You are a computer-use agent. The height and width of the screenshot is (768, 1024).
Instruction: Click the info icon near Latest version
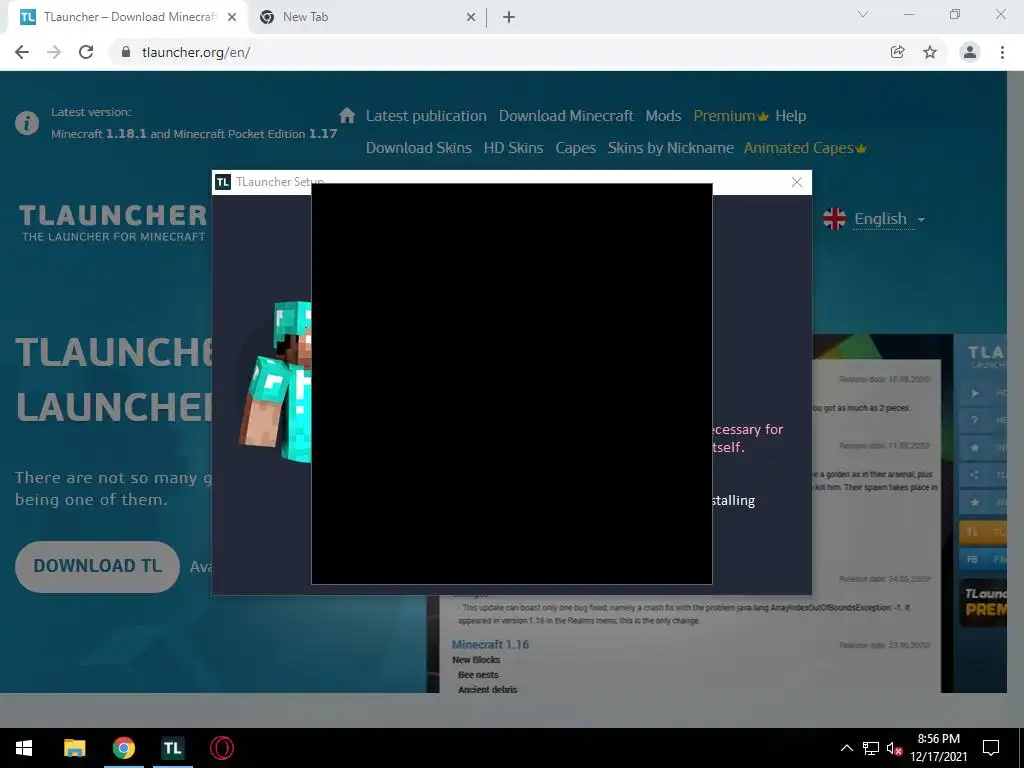point(27,123)
